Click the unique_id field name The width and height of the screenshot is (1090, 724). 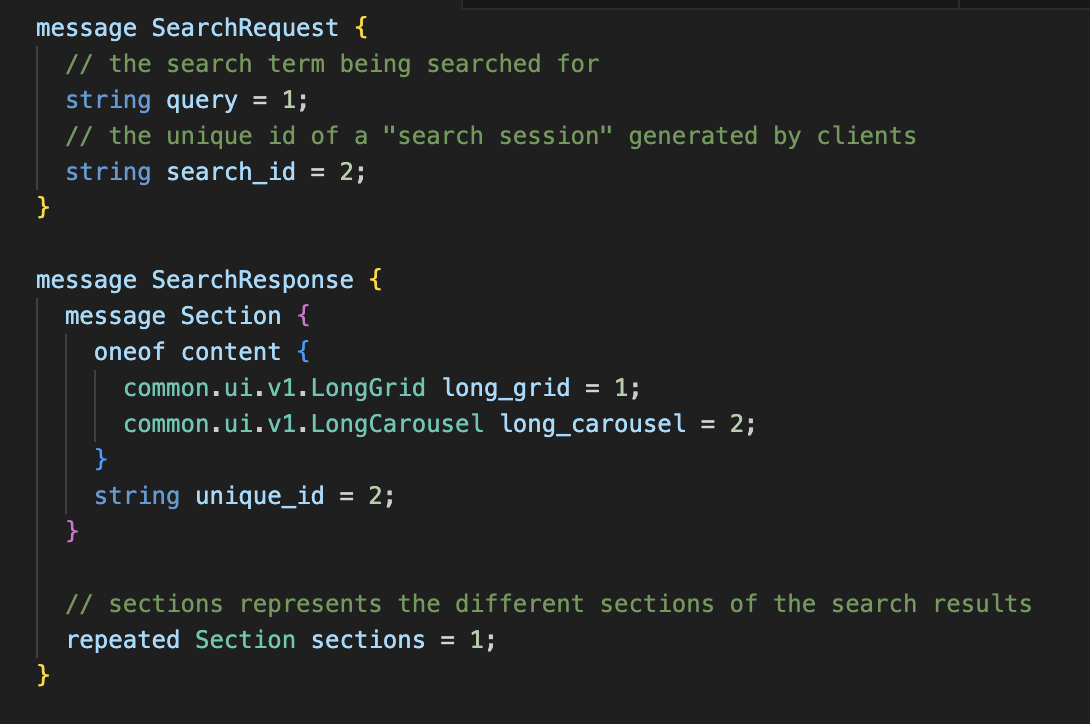[260, 497]
